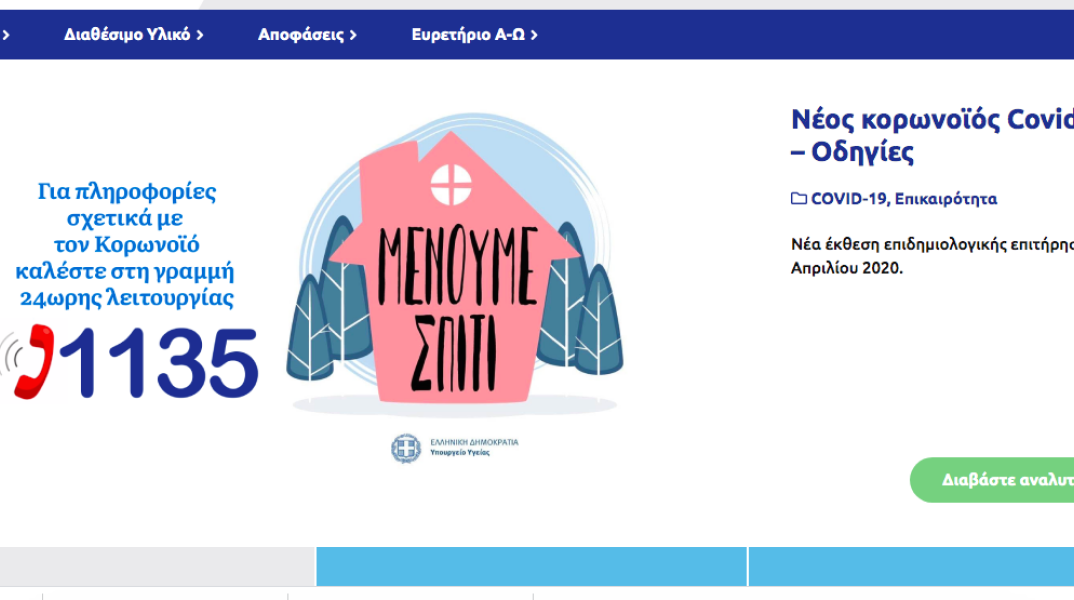1074x600 pixels.
Task: Click the 1135 hotline number banner
Action: 130,362
